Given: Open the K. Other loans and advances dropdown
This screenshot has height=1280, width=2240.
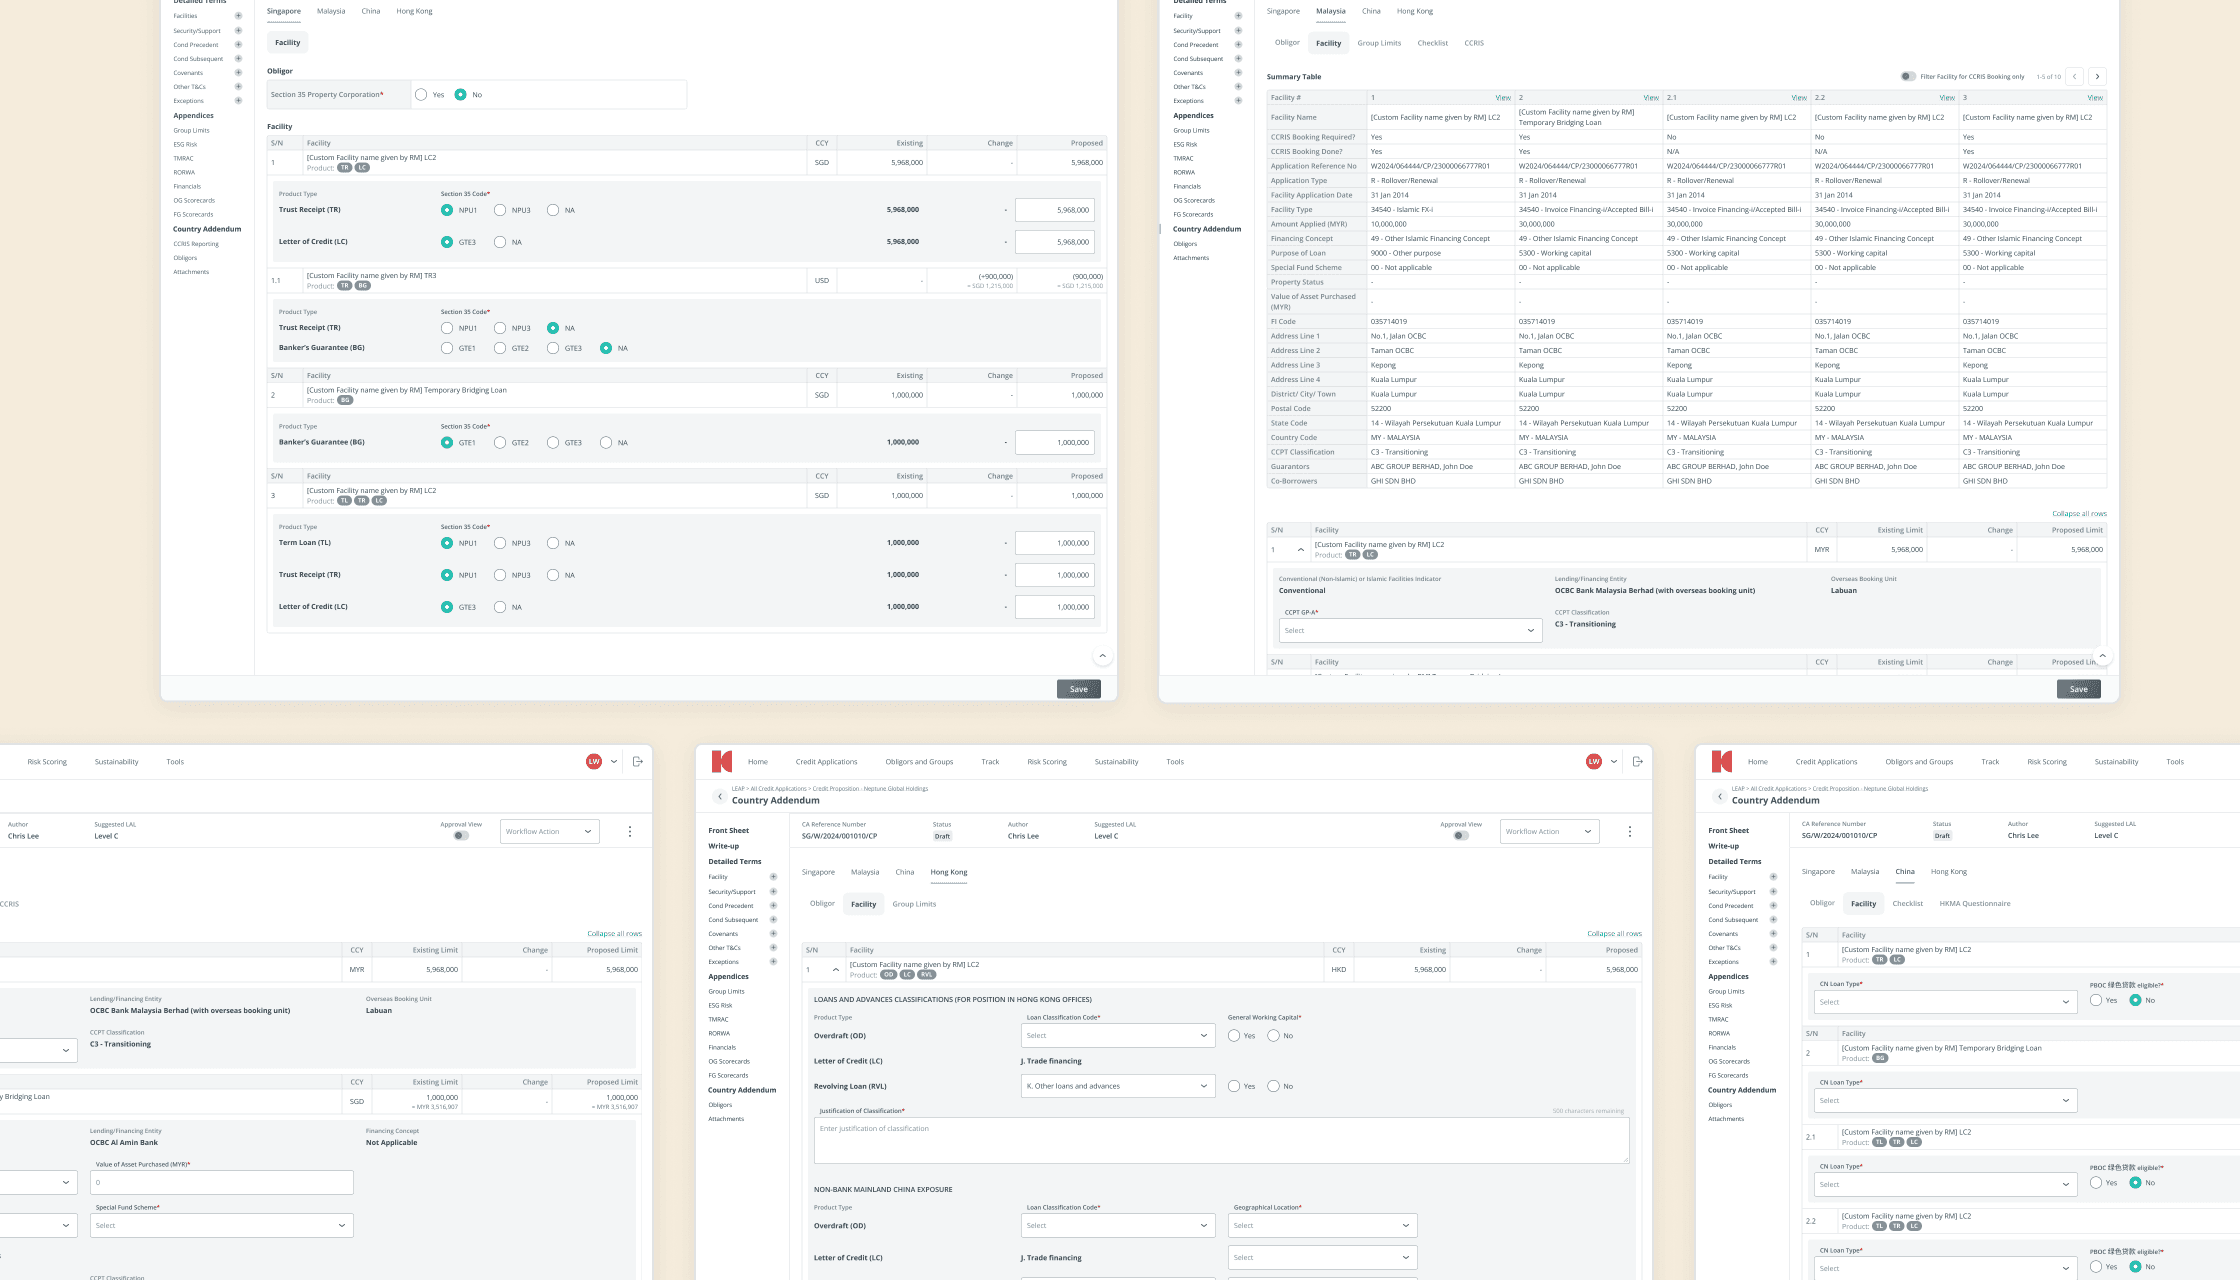Looking at the screenshot, I should 1117,1086.
